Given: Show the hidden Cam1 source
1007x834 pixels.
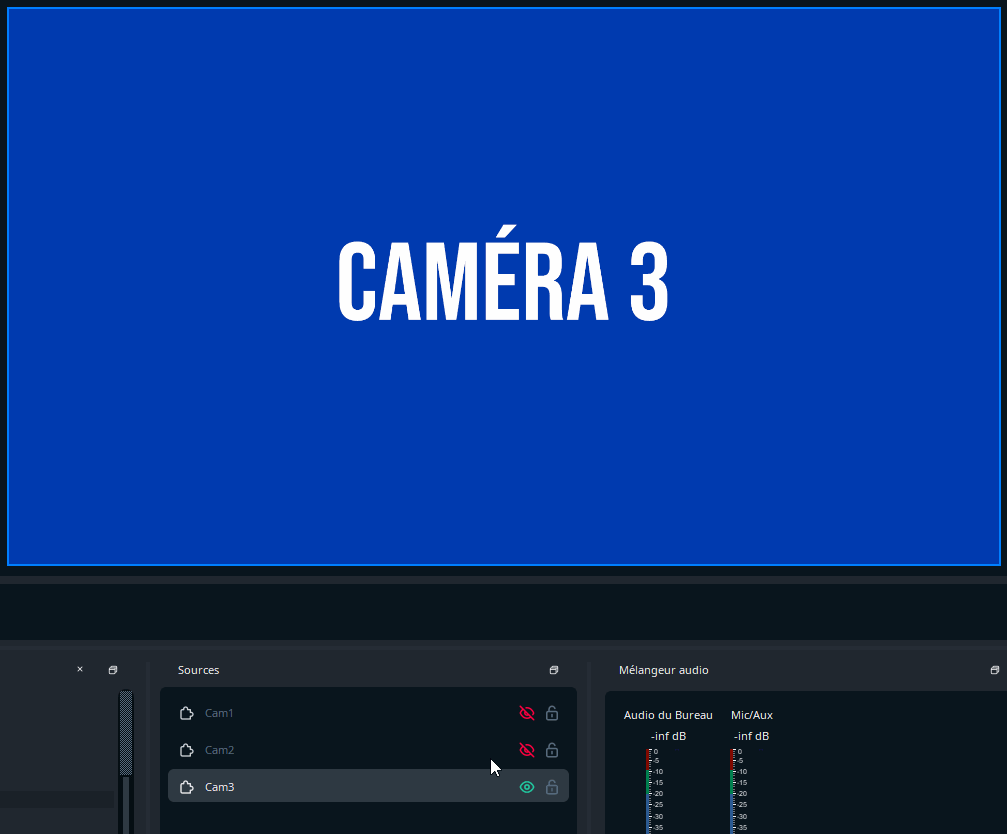Looking at the screenshot, I should tap(526, 713).
